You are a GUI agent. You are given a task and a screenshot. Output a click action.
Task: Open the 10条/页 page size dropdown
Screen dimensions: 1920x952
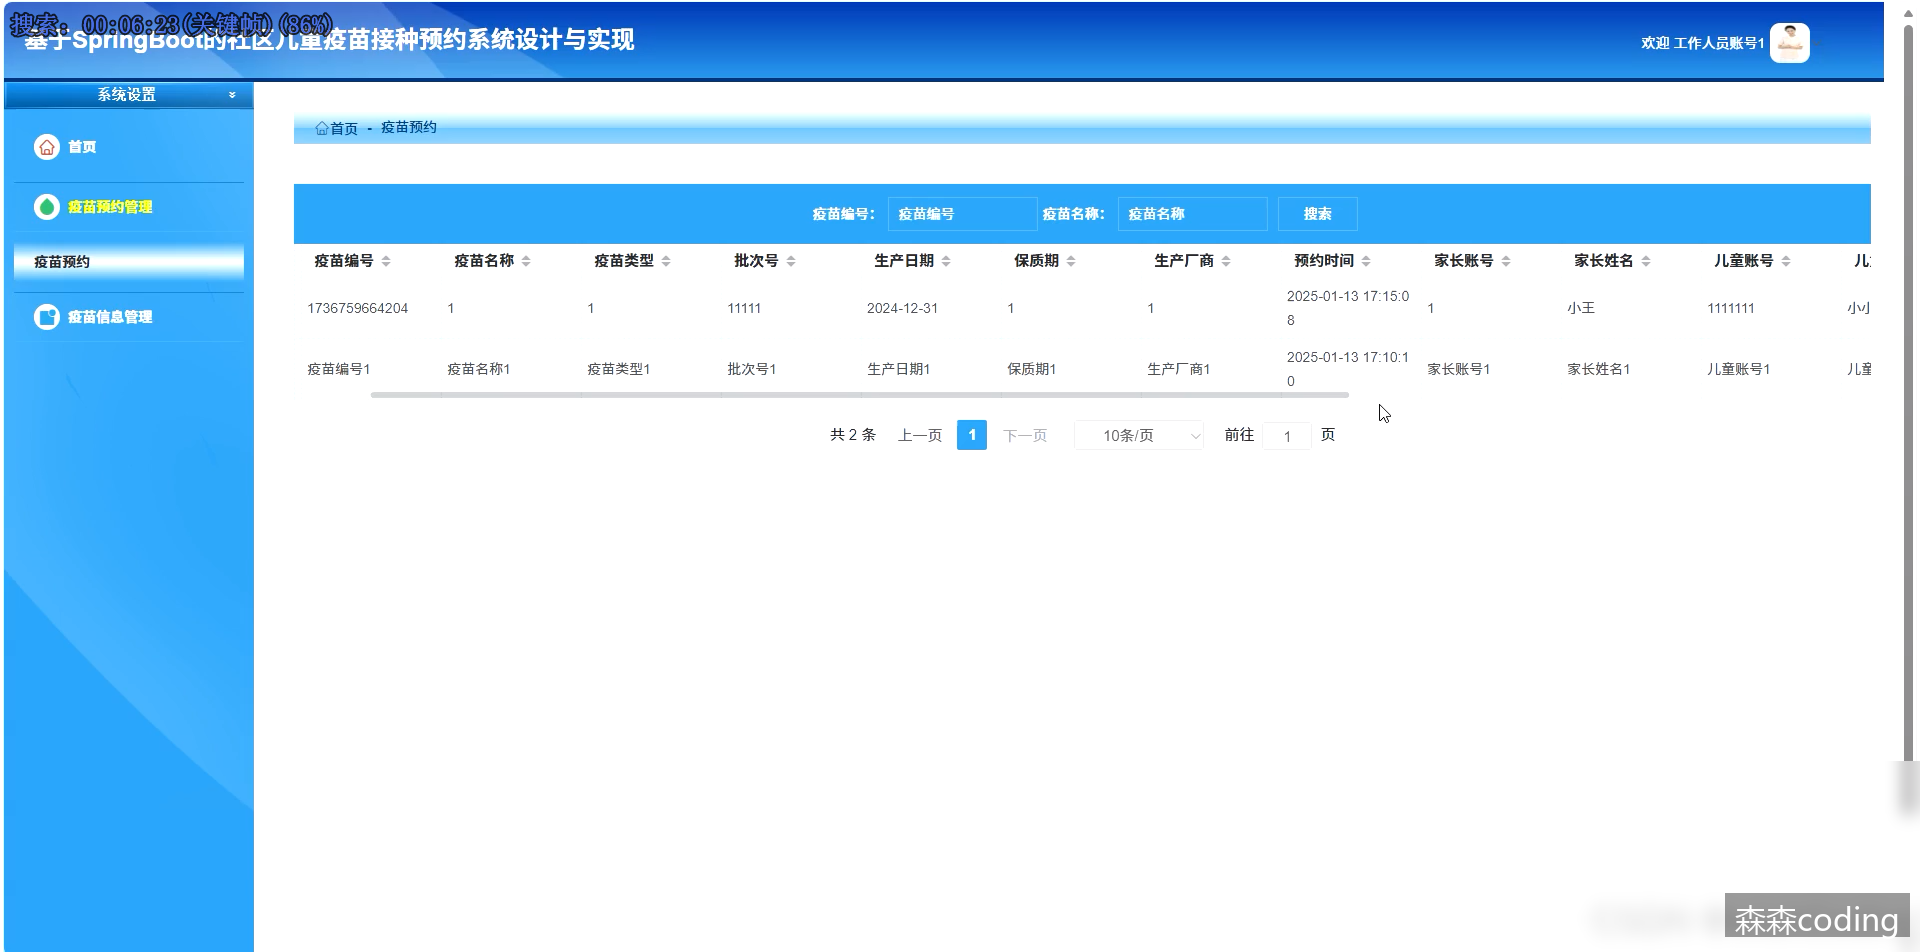[x=1139, y=435]
